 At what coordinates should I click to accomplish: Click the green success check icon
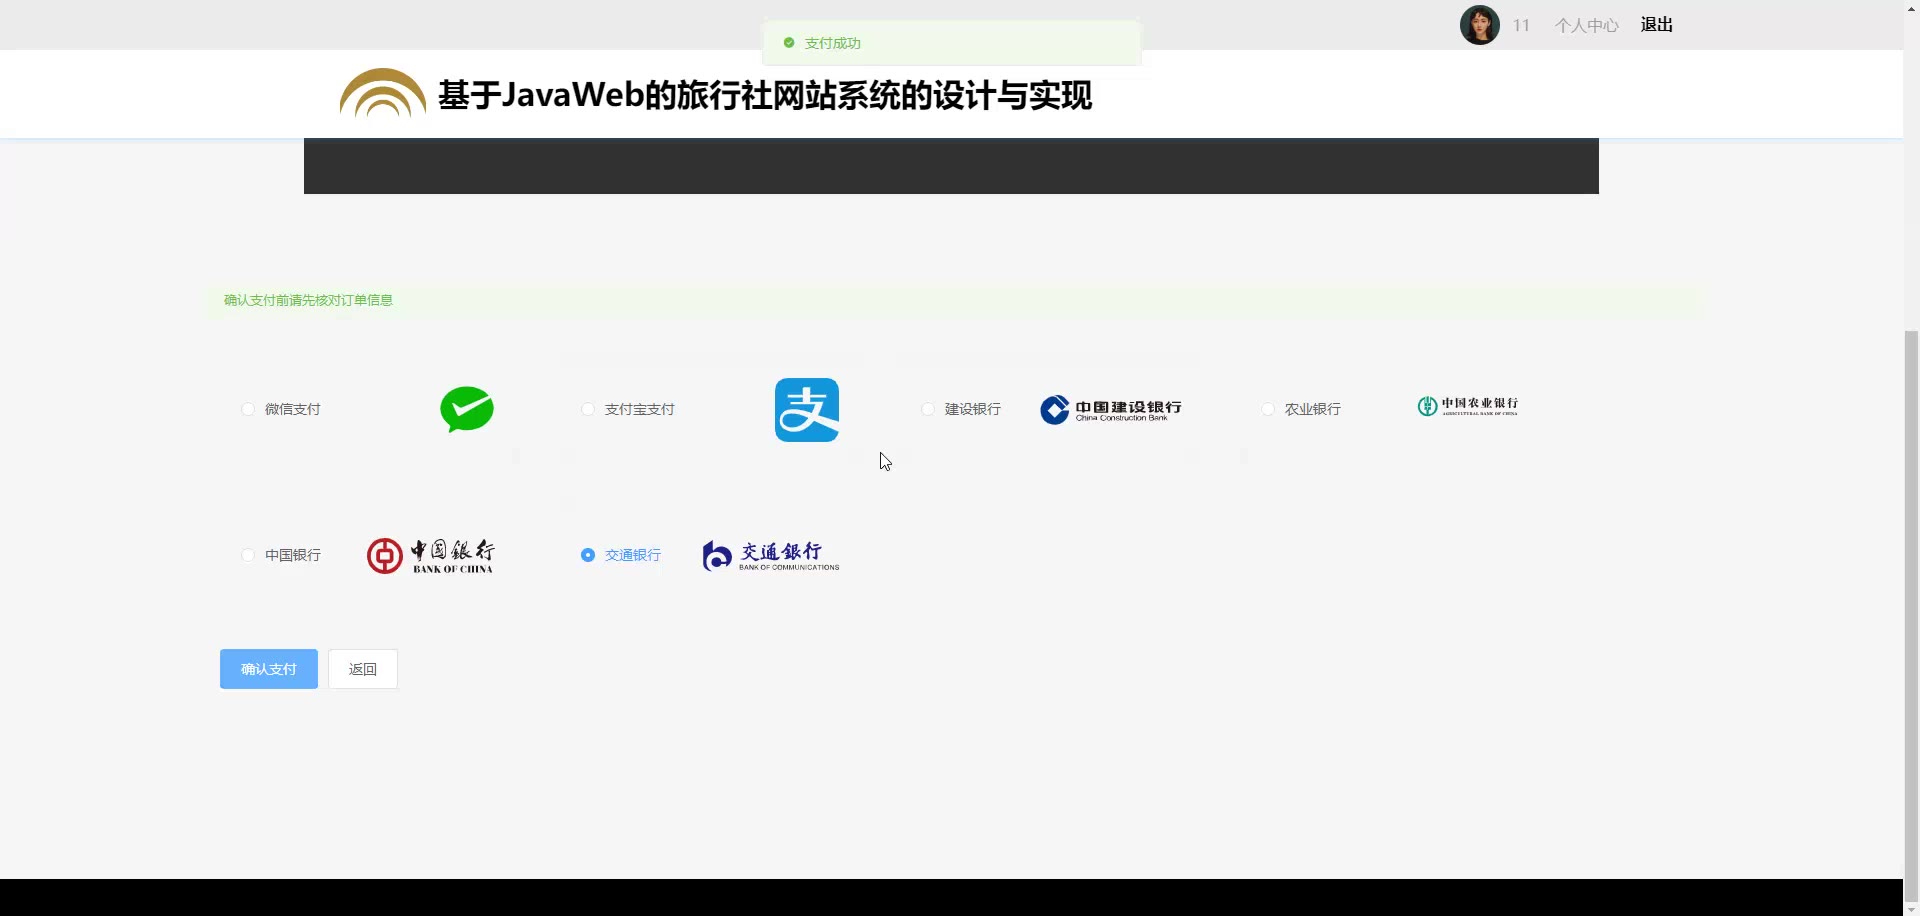[x=789, y=43]
